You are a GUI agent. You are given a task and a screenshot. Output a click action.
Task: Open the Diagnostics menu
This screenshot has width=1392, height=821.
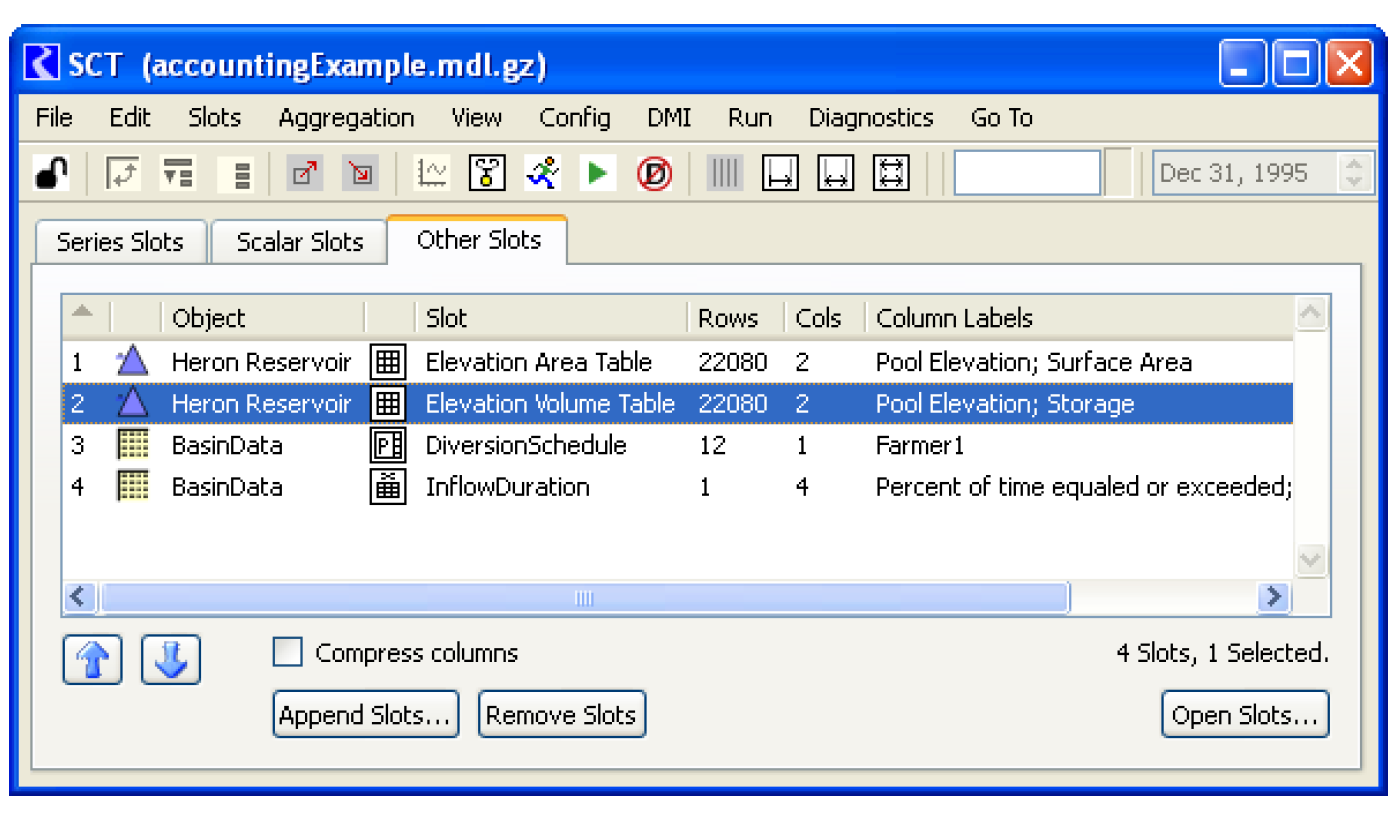coord(870,118)
